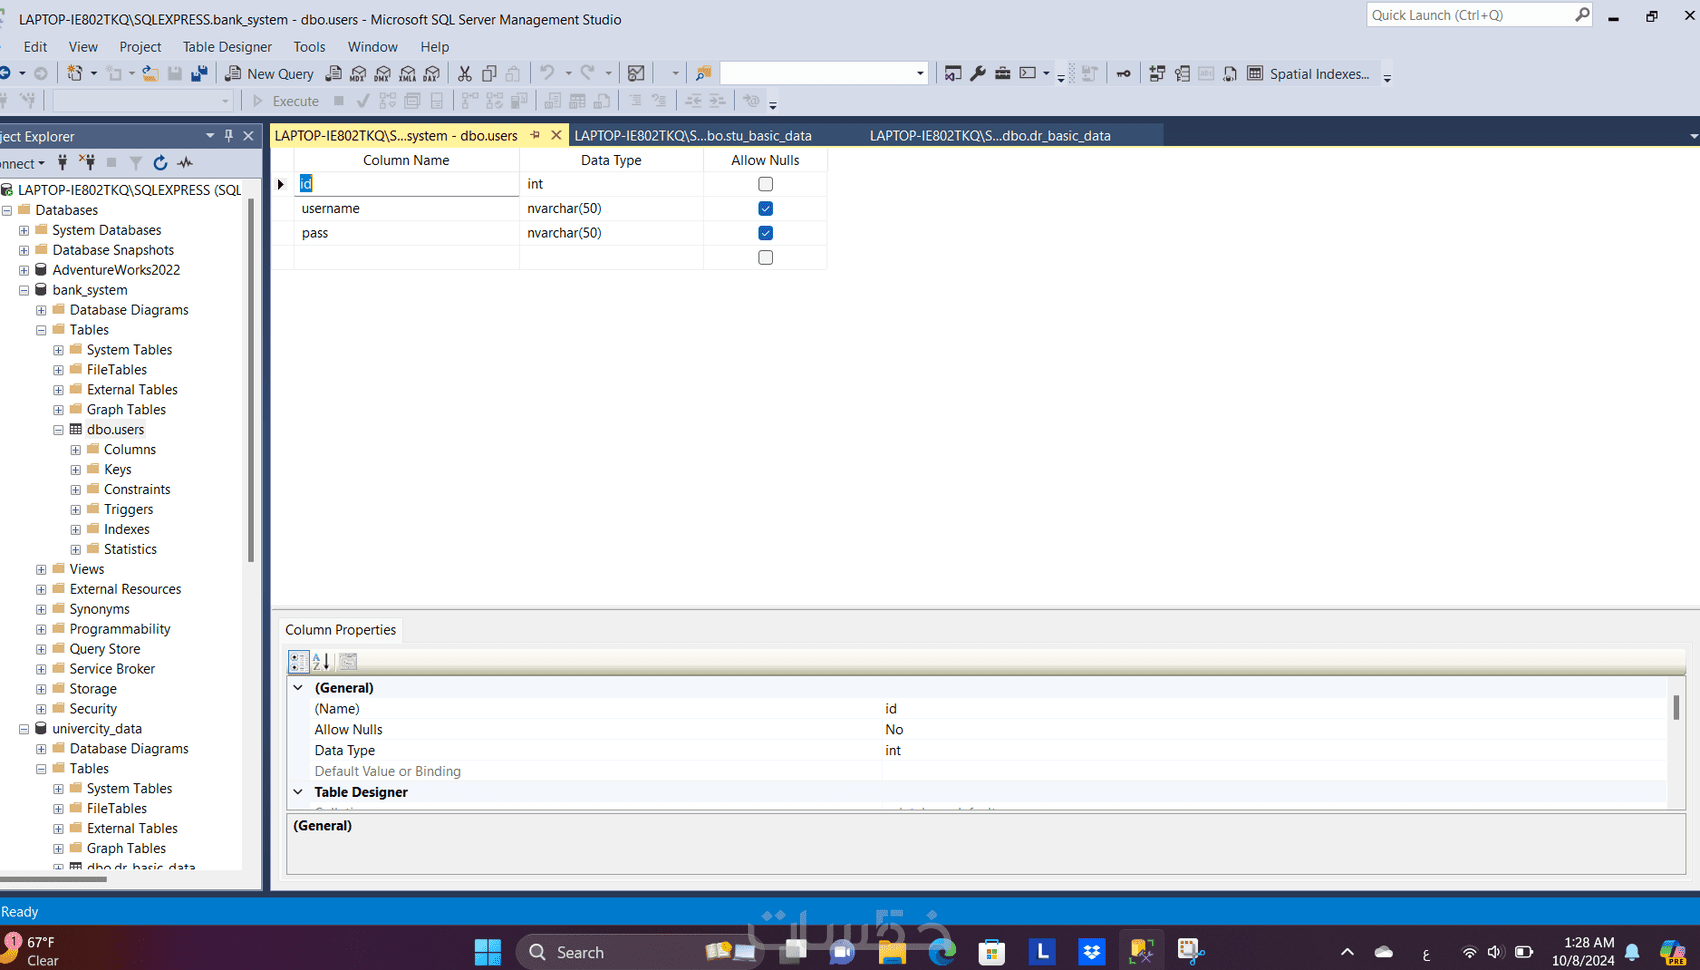Open the Project menu
Viewport: 1700px width, 970px height.
tap(140, 47)
